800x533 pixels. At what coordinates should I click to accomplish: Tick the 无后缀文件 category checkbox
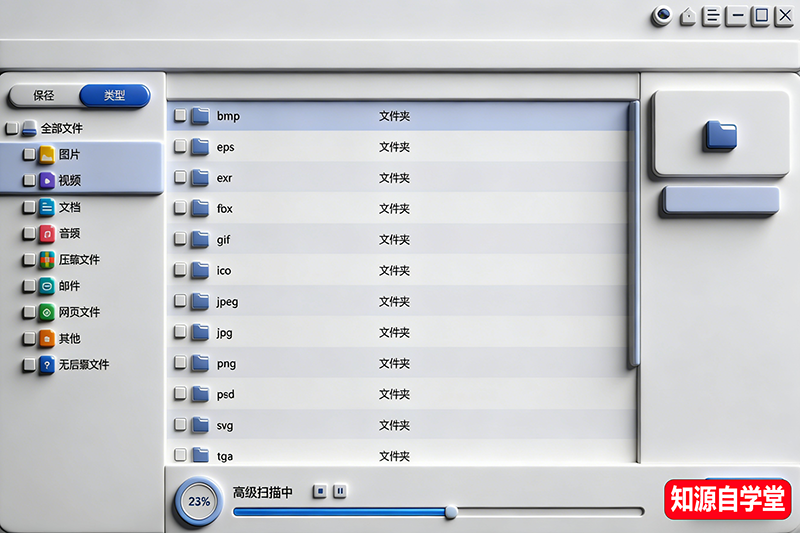[x=29, y=365]
